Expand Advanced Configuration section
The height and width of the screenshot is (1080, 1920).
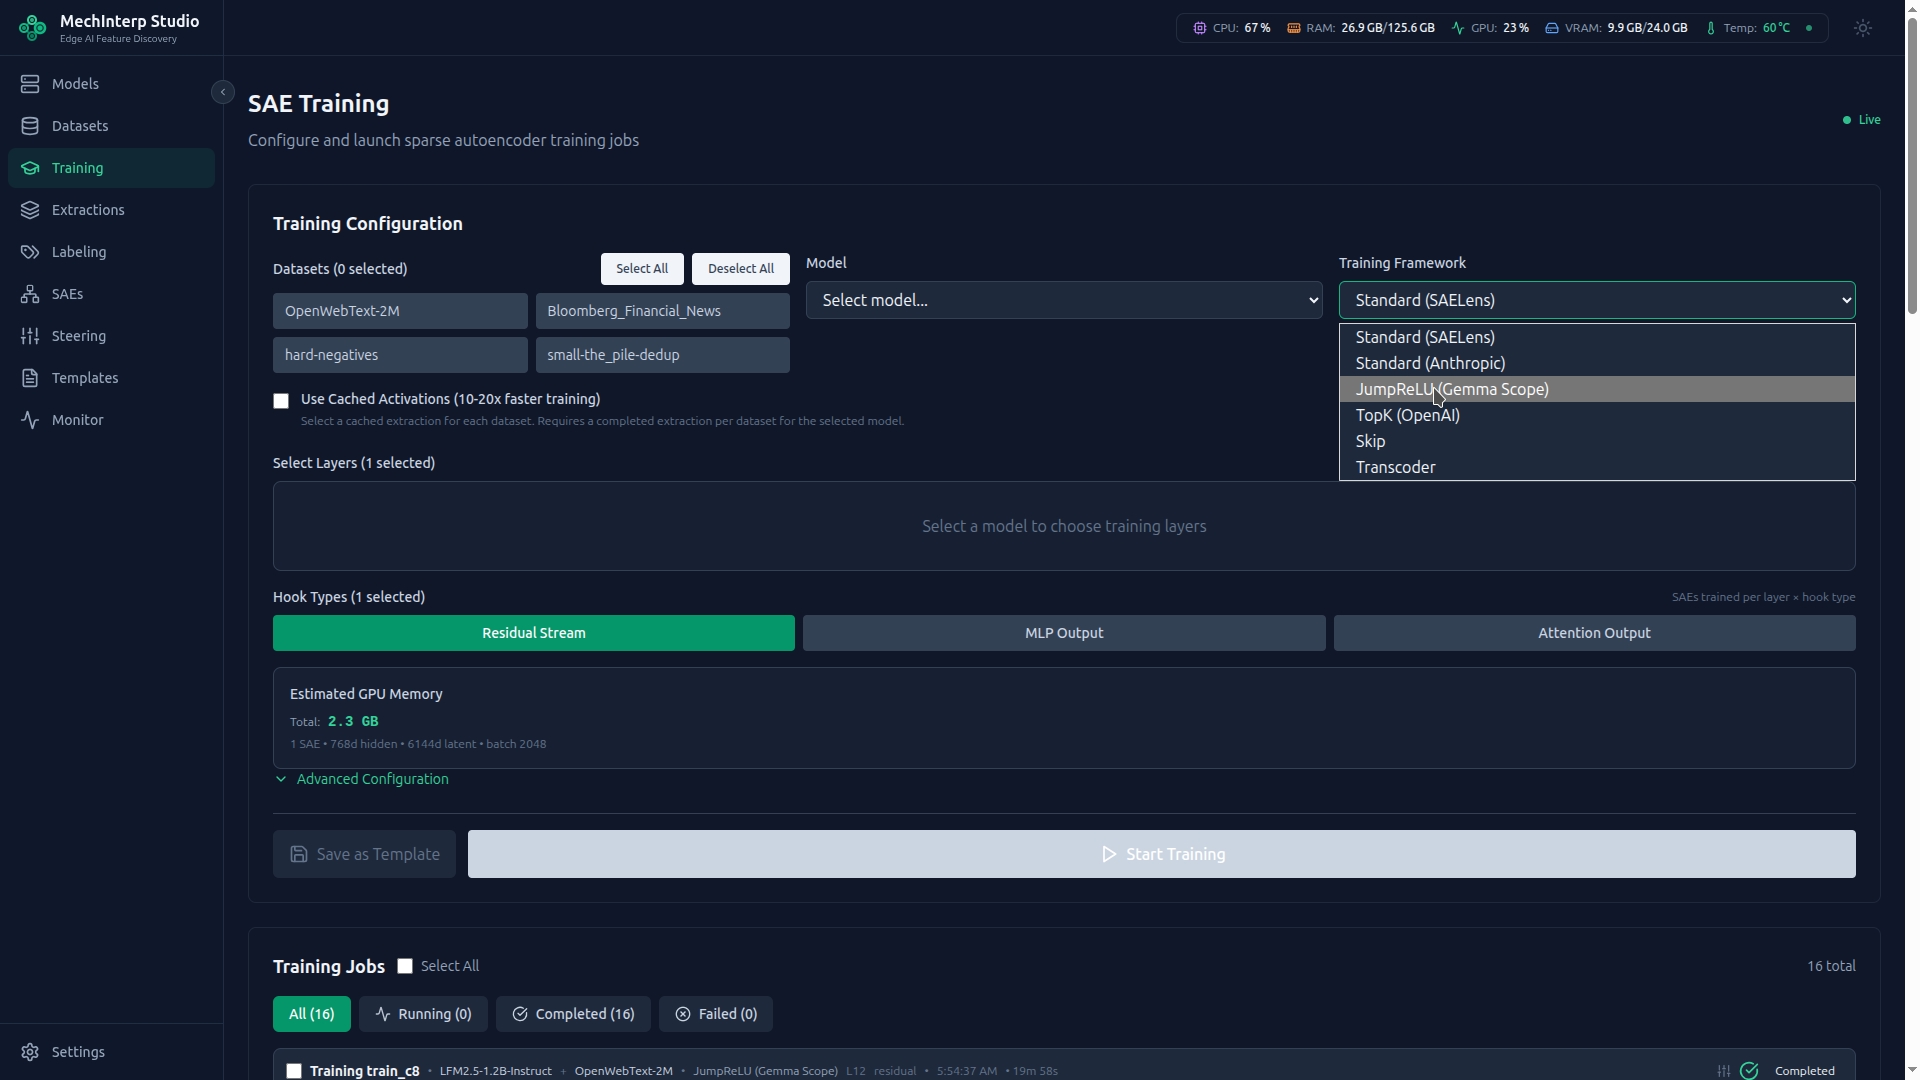click(361, 779)
